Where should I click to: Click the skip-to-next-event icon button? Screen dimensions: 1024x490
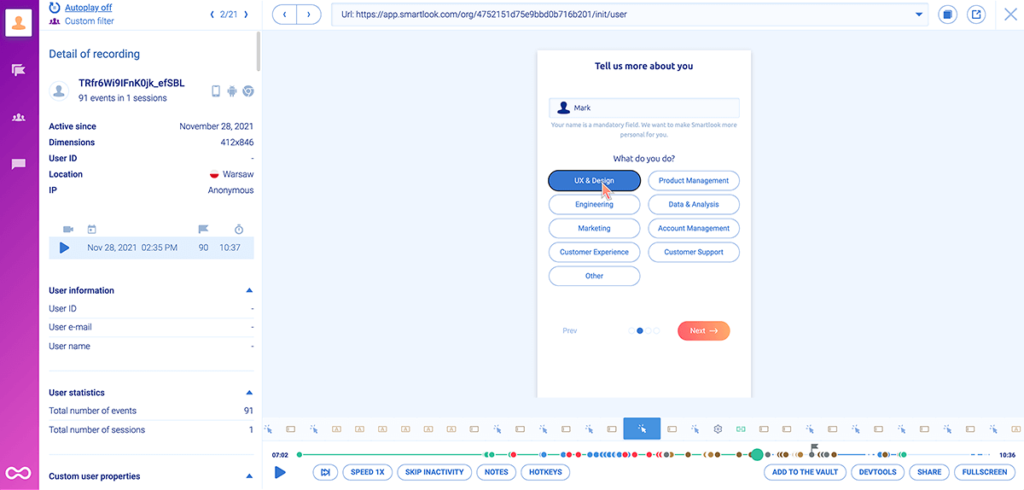(x=325, y=472)
